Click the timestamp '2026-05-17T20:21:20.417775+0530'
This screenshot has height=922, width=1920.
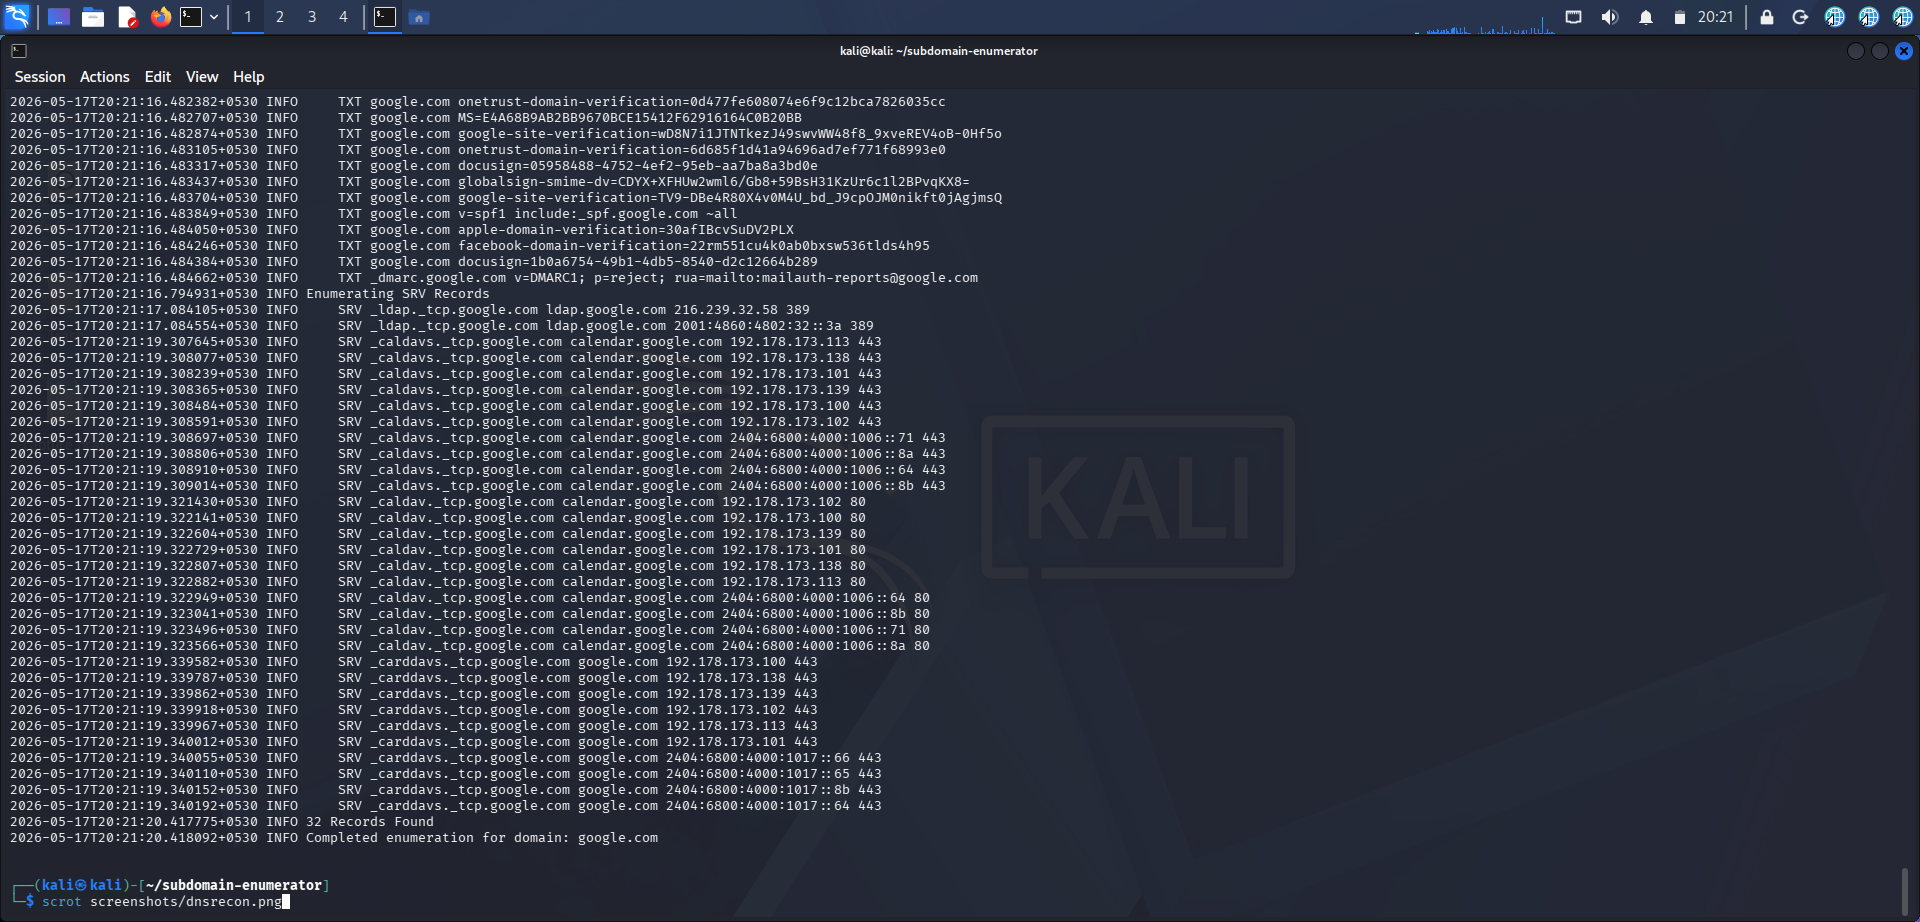pyautogui.click(x=134, y=822)
